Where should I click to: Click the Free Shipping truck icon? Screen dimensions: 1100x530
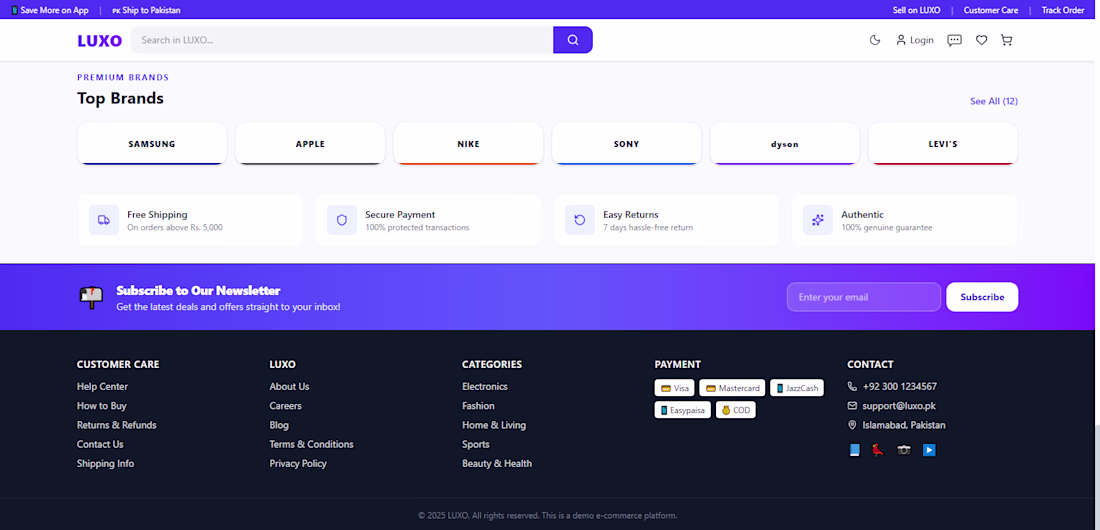coord(104,220)
